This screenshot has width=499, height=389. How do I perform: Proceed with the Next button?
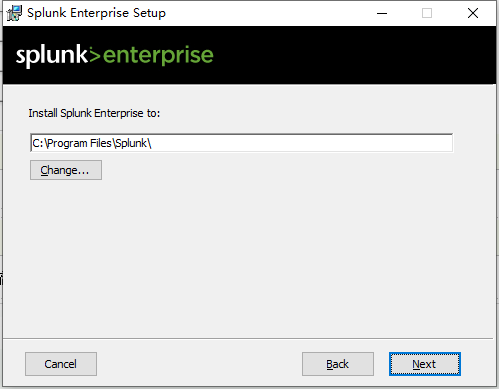pyautogui.click(x=425, y=364)
